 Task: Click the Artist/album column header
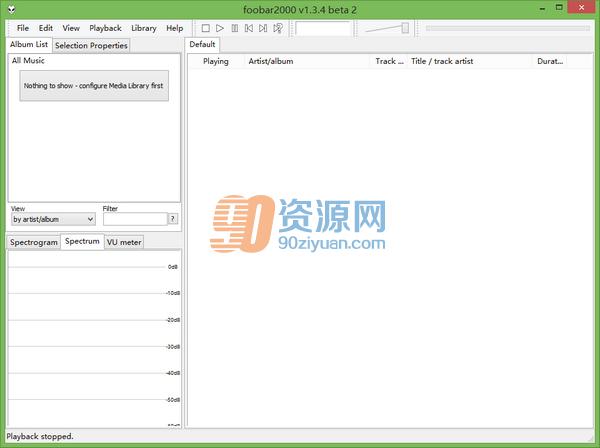307,61
